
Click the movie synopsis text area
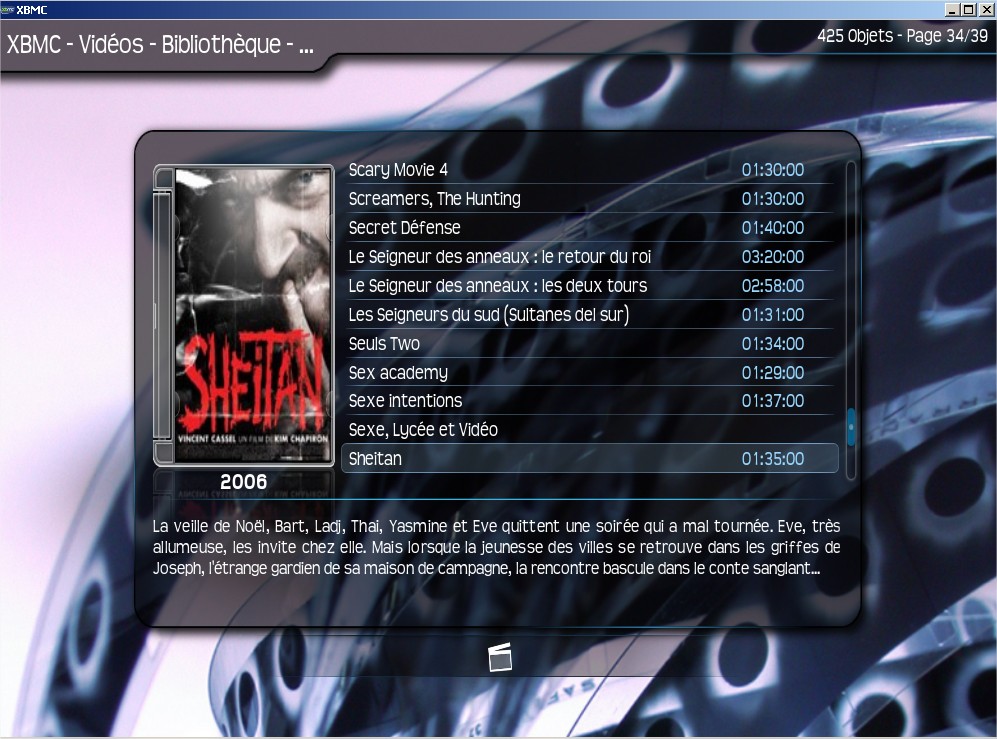[496, 548]
